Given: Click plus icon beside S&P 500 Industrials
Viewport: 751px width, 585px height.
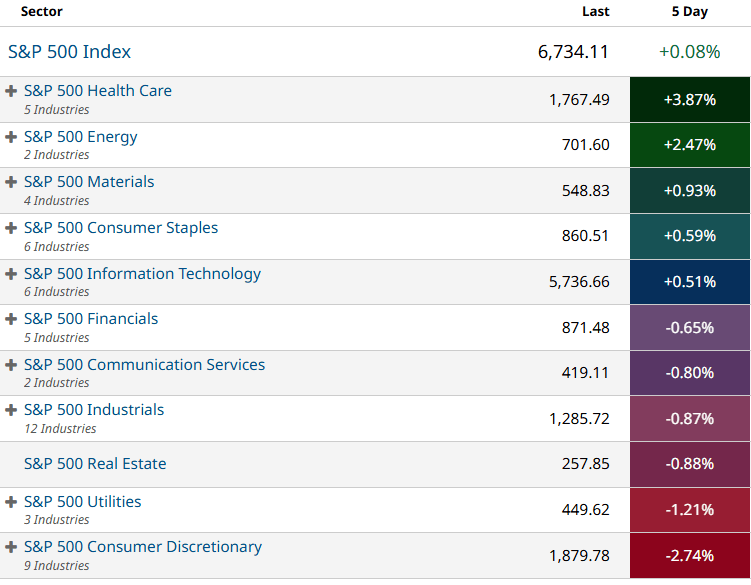Looking at the screenshot, I should (x=11, y=410).
